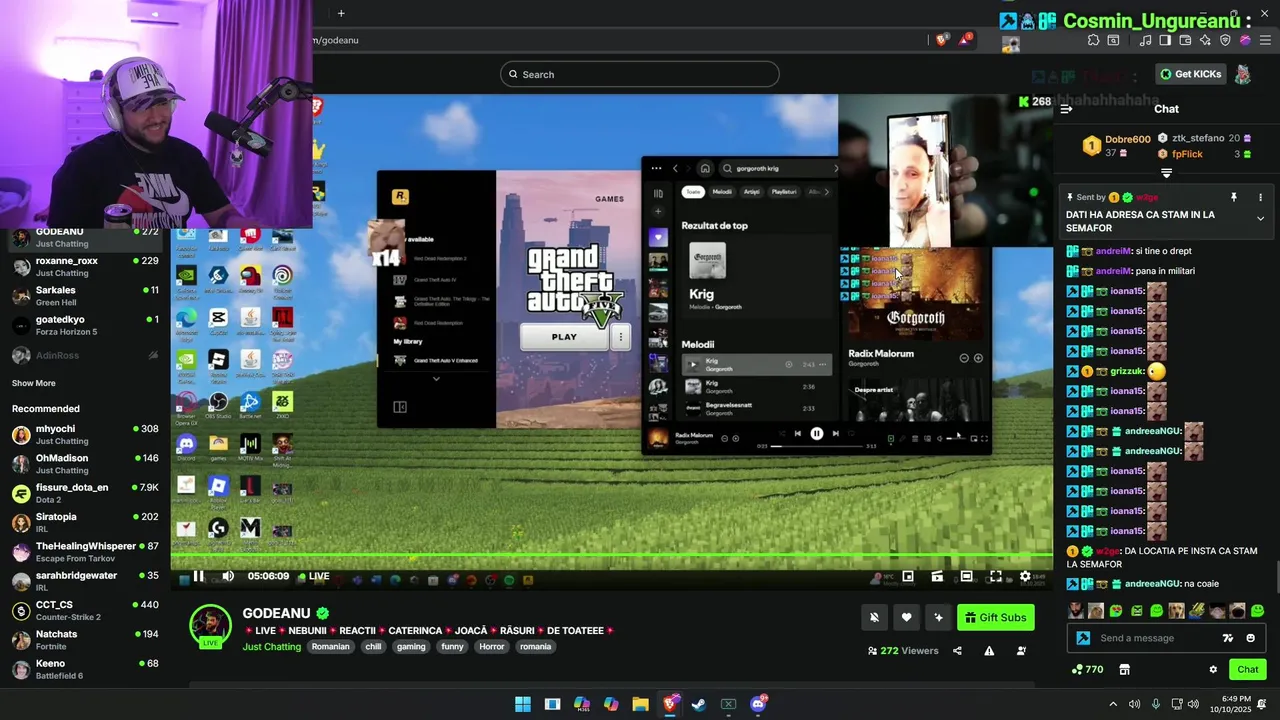This screenshot has height=720, width=1280.
Task: Open pinned message three-dot menu
Action: pos(1260,198)
